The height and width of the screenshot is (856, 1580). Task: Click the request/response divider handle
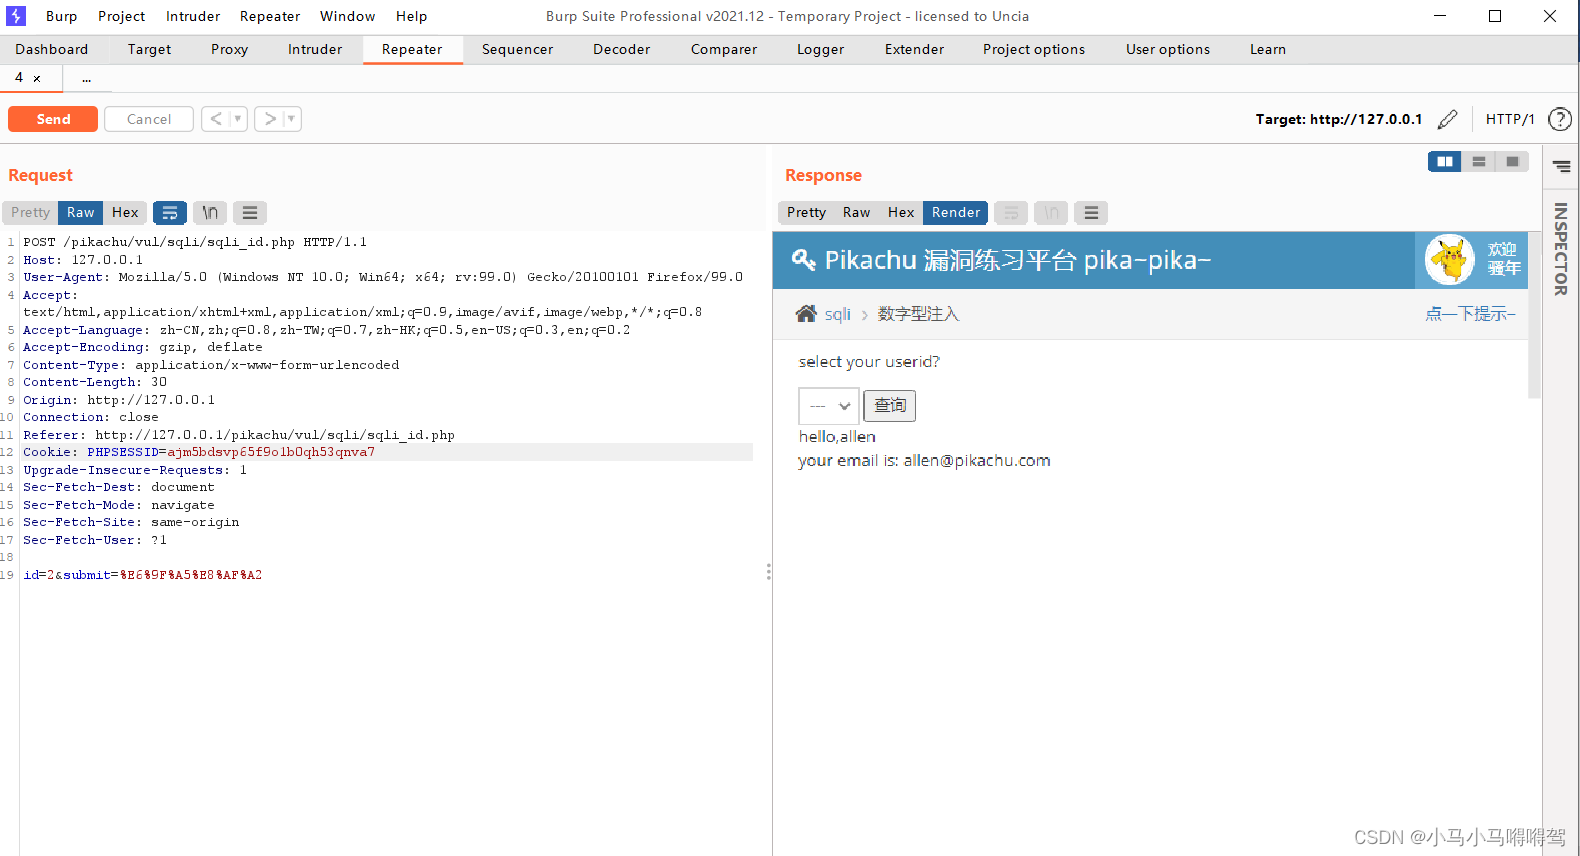click(x=768, y=572)
